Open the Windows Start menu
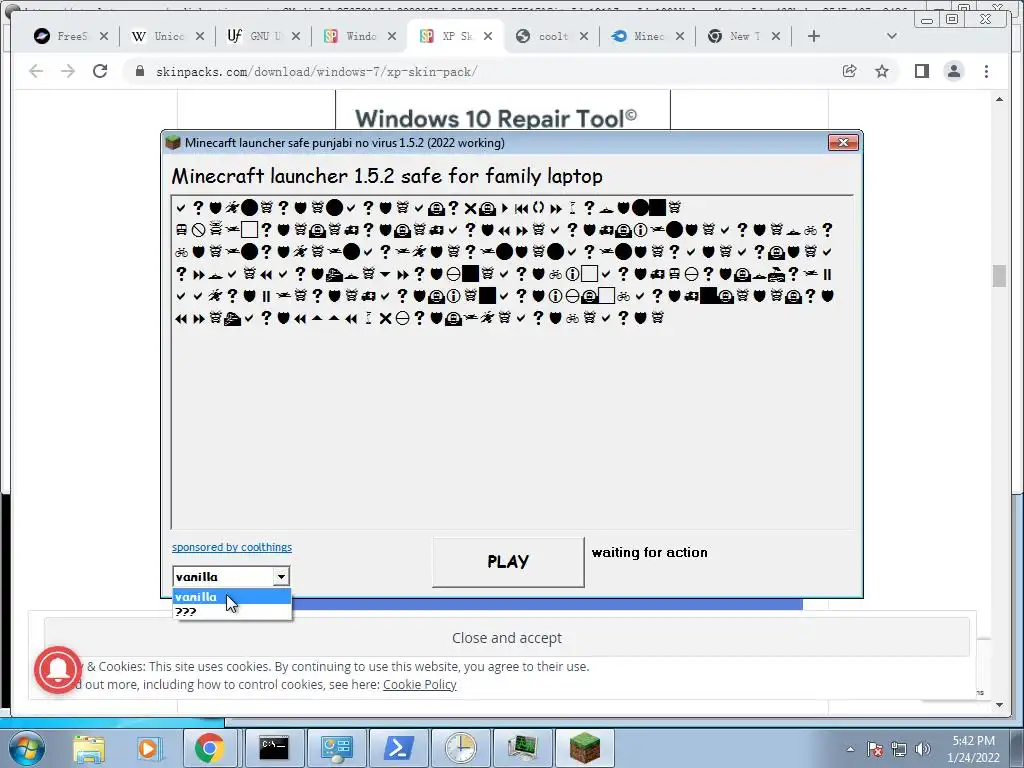Screen dimensions: 1024x768 point(26,748)
